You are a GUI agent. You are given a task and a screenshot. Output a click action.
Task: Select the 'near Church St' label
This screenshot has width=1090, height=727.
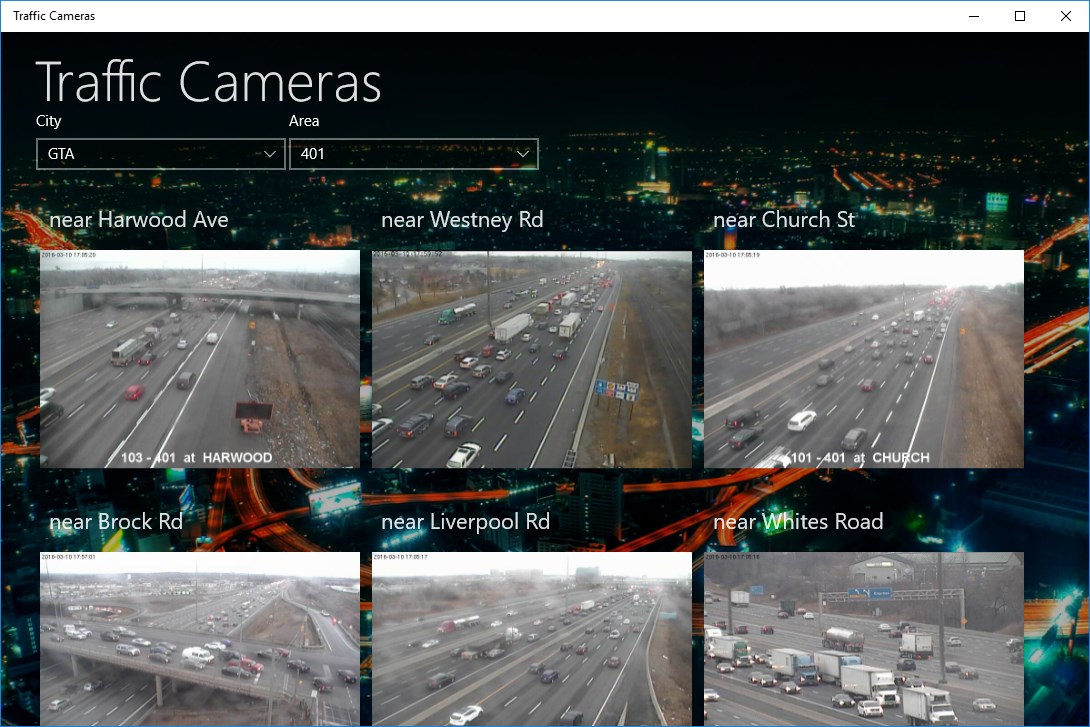[784, 220]
